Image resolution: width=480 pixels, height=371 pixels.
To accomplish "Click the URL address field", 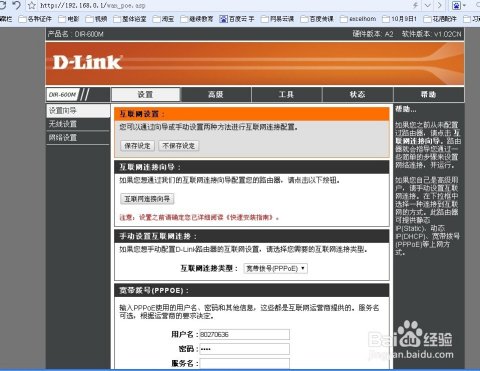I will [x=220, y=5].
